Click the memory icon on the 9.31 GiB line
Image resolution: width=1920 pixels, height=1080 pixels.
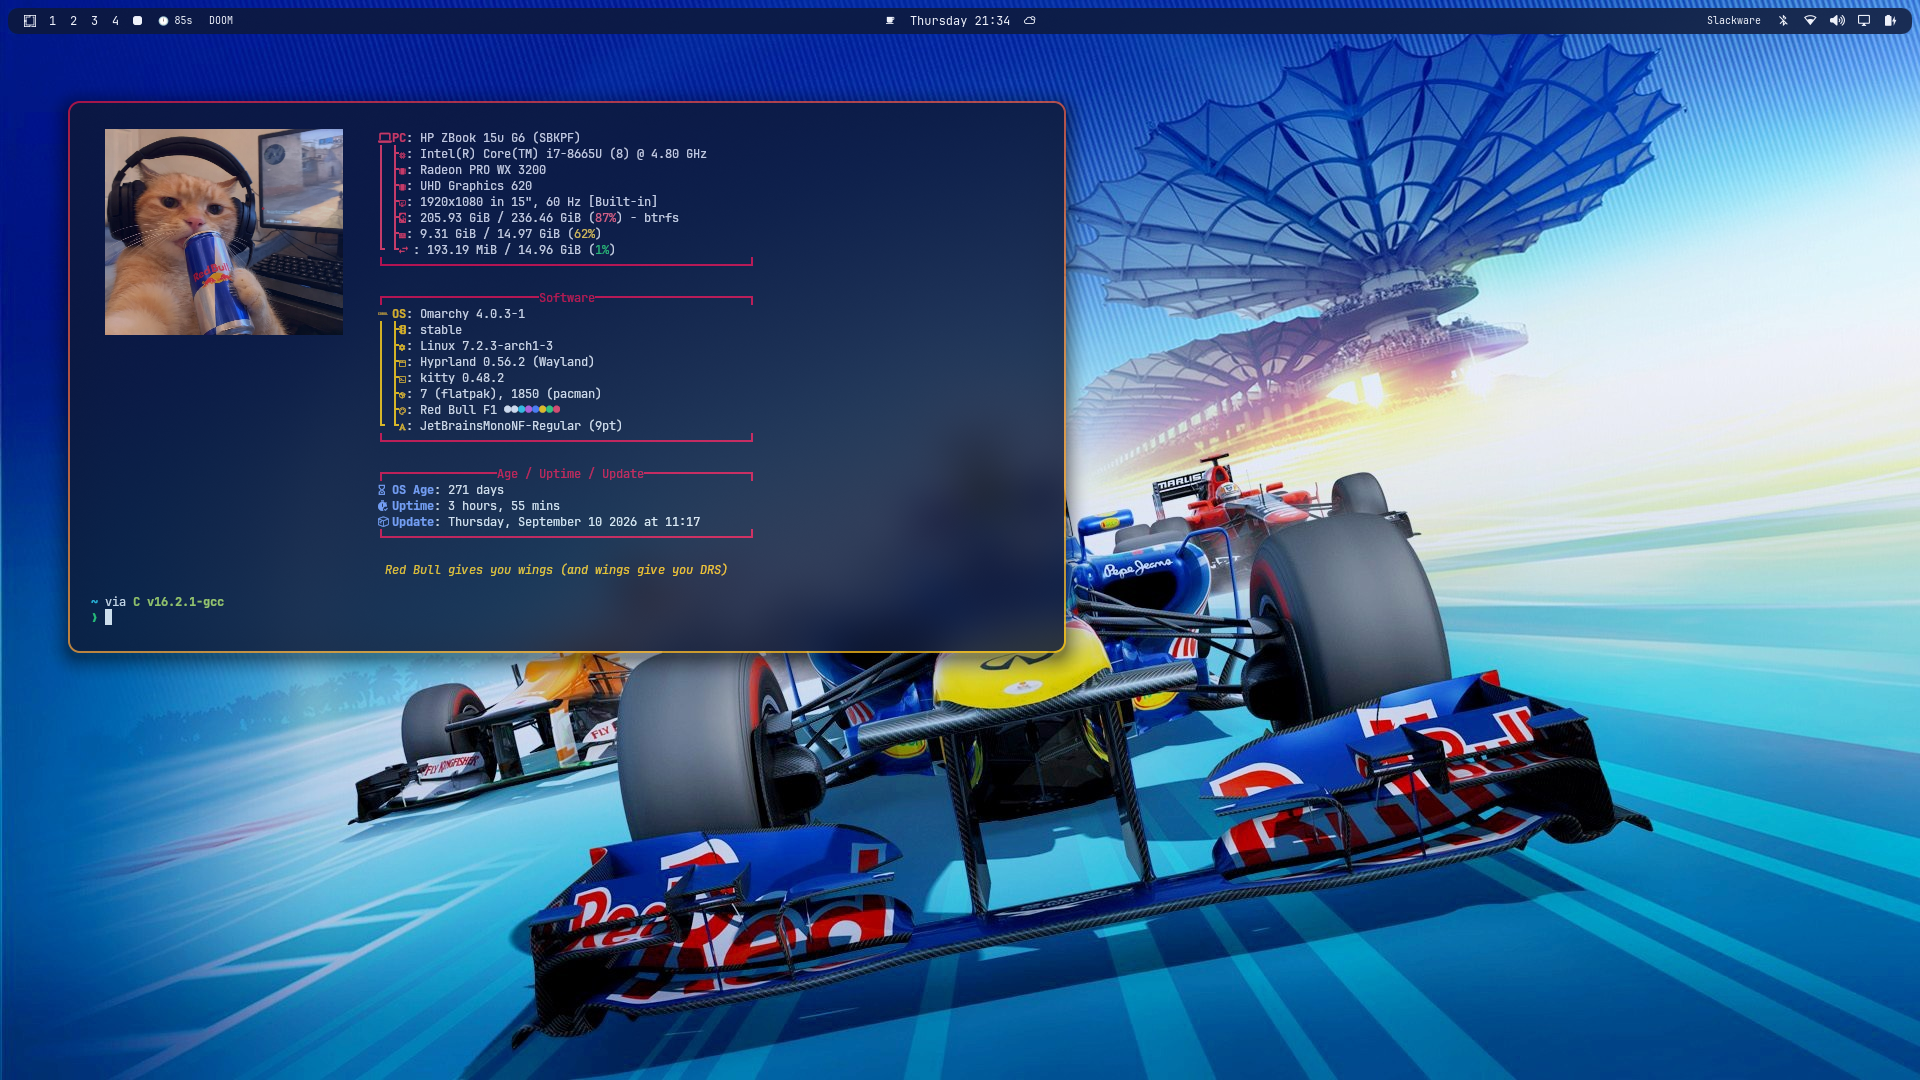pyautogui.click(x=402, y=235)
